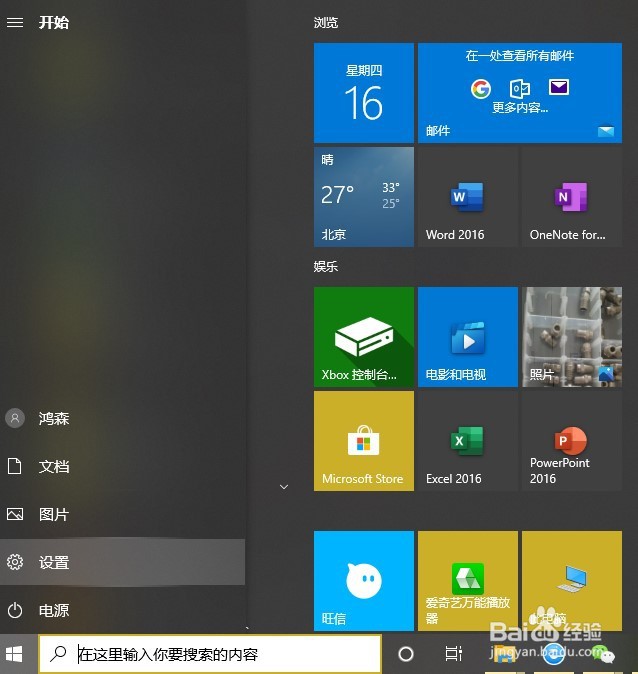This screenshot has height=674, width=638.
Task: Launch OneNote tile
Action: pyautogui.click(x=572, y=197)
